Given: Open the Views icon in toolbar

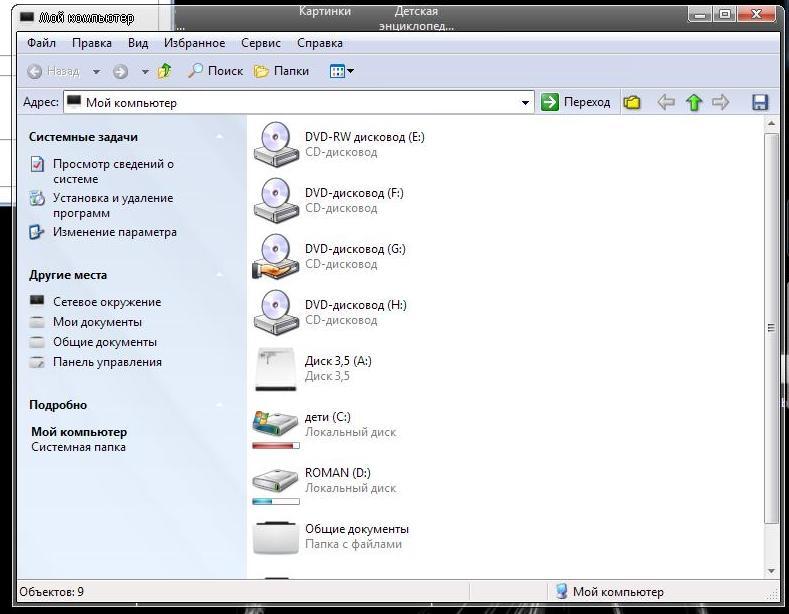Looking at the screenshot, I should tap(337, 71).
